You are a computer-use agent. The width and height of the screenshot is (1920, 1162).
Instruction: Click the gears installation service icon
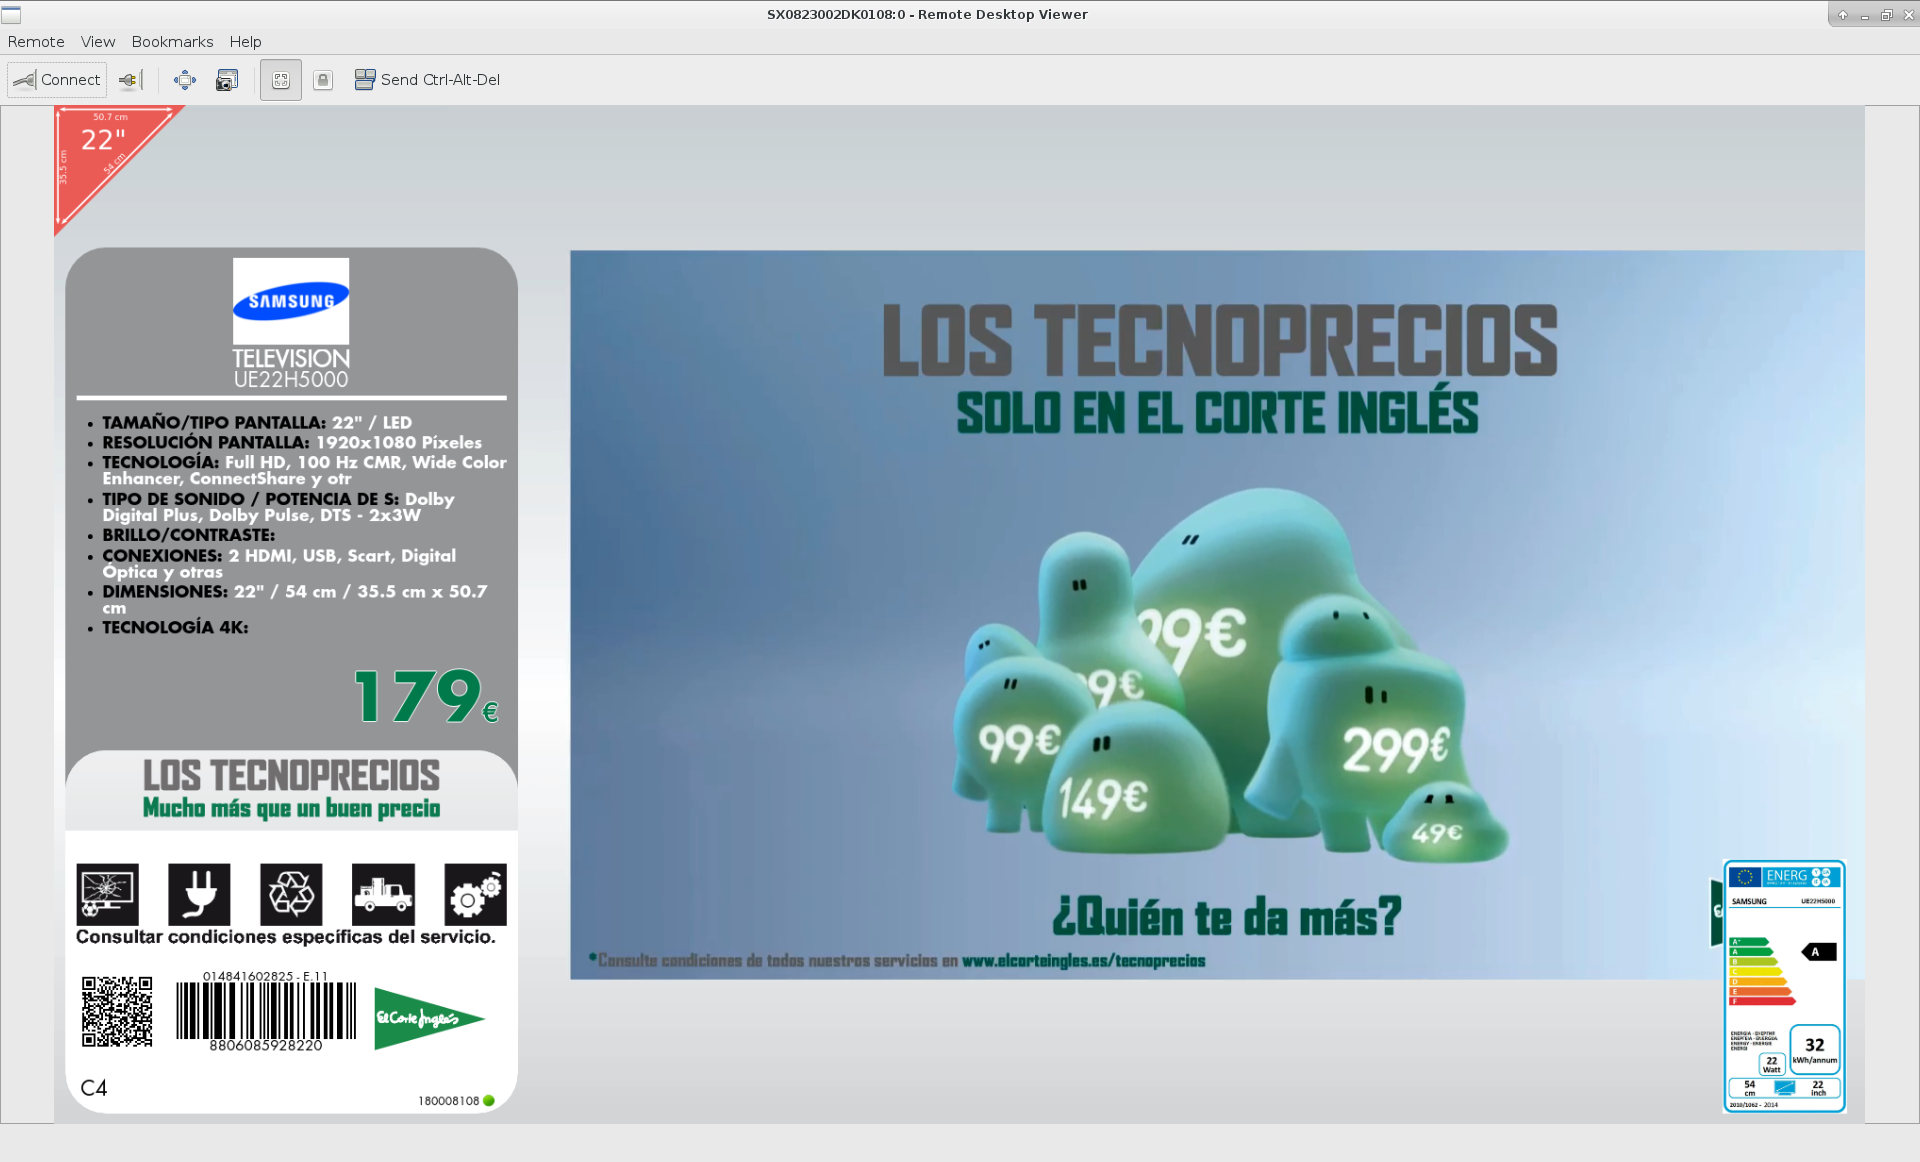tap(475, 894)
